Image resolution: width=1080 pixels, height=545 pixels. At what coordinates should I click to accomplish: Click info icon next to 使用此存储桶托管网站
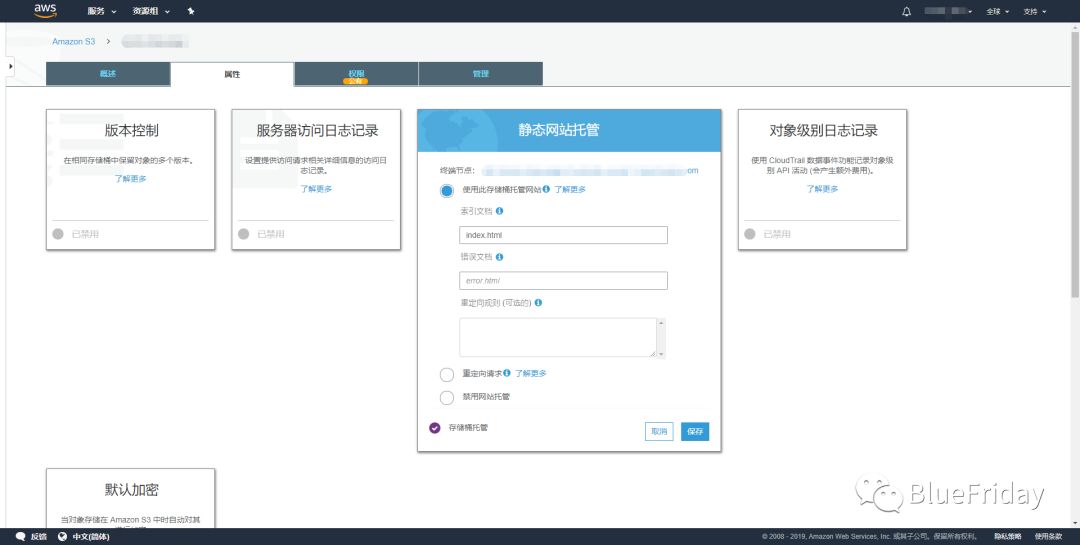[546, 189]
